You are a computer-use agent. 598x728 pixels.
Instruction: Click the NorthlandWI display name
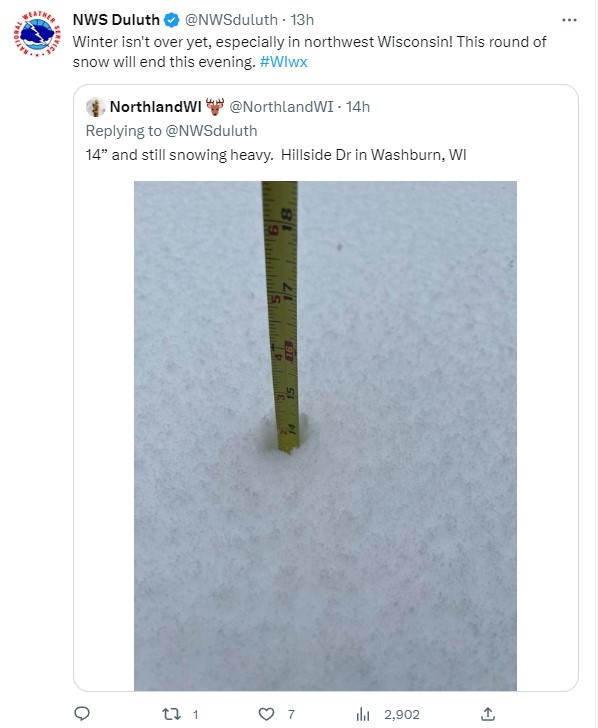point(156,107)
